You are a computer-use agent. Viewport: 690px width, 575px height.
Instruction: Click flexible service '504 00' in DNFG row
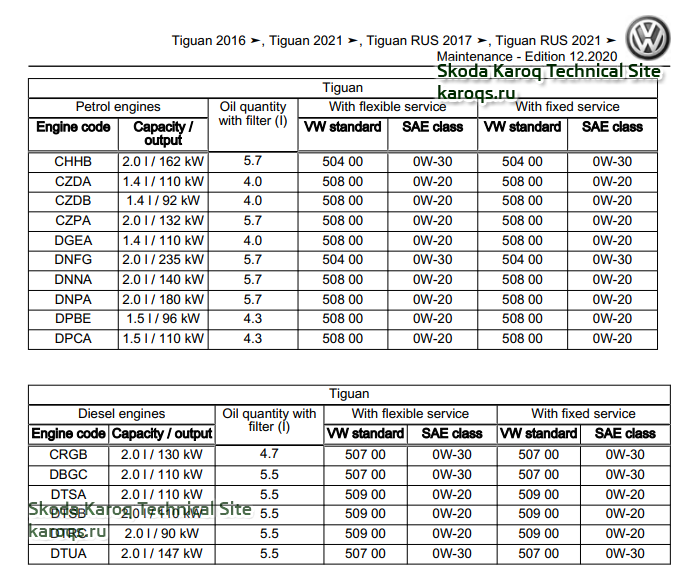point(342,260)
